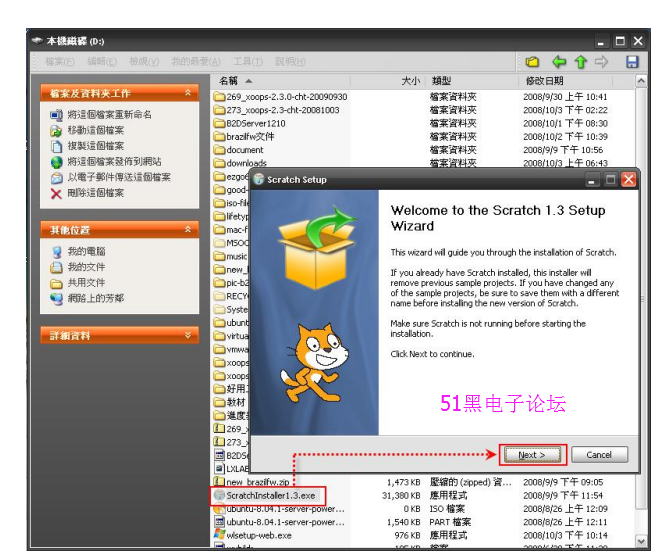Open My Network Places link
Image resolution: width=661 pixels, height=559 pixels.
96,298
